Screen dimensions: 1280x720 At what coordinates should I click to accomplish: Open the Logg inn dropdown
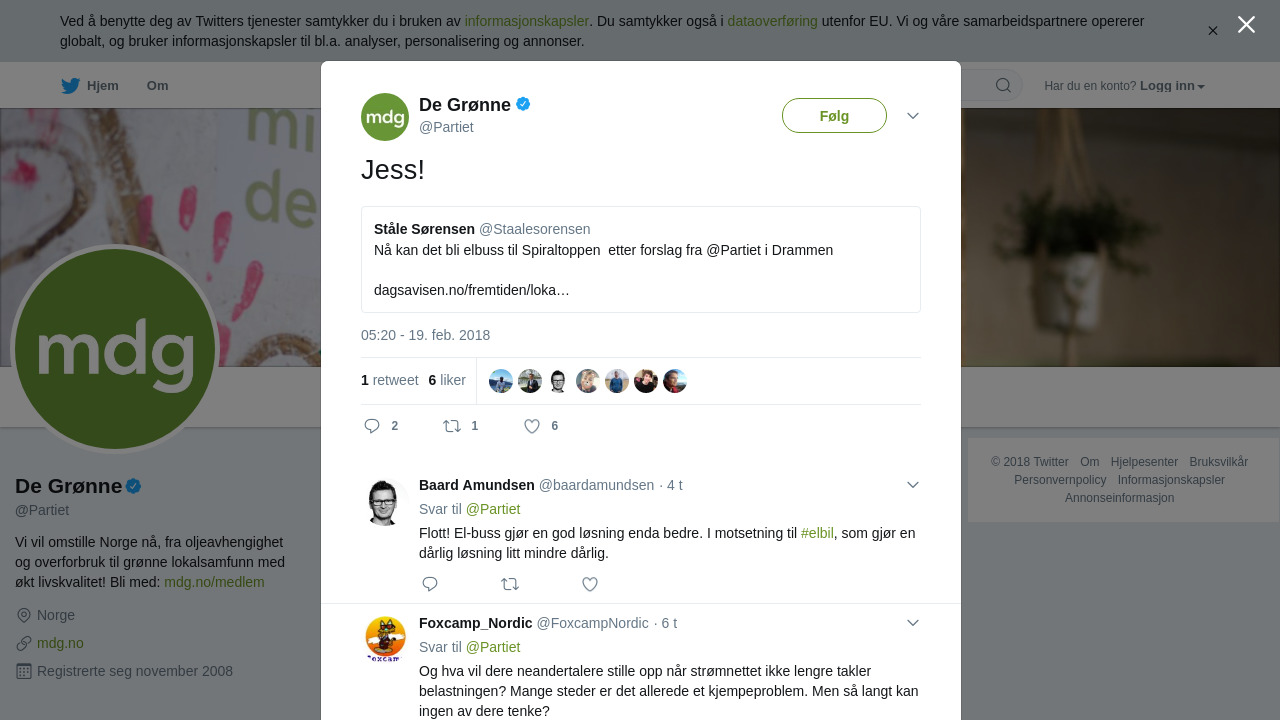1172,86
